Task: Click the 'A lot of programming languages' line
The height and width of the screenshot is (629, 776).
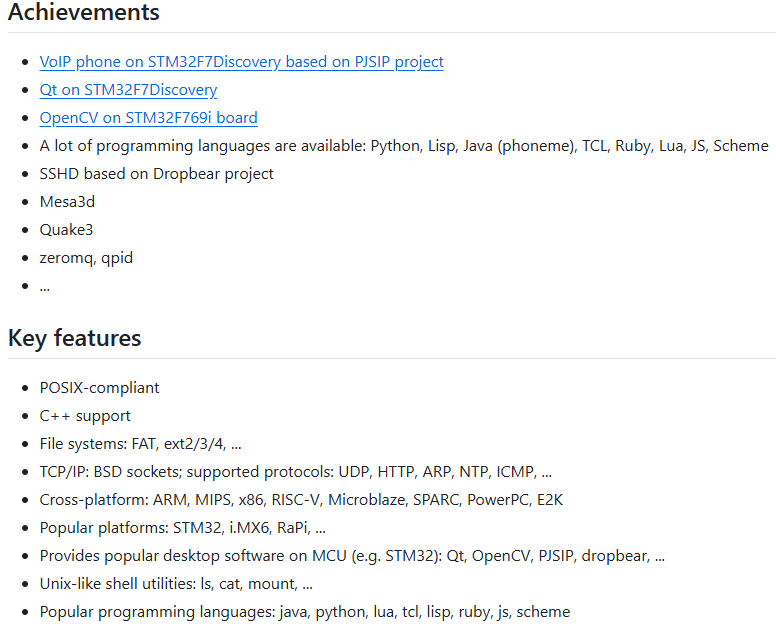Action: (x=403, y=146)
